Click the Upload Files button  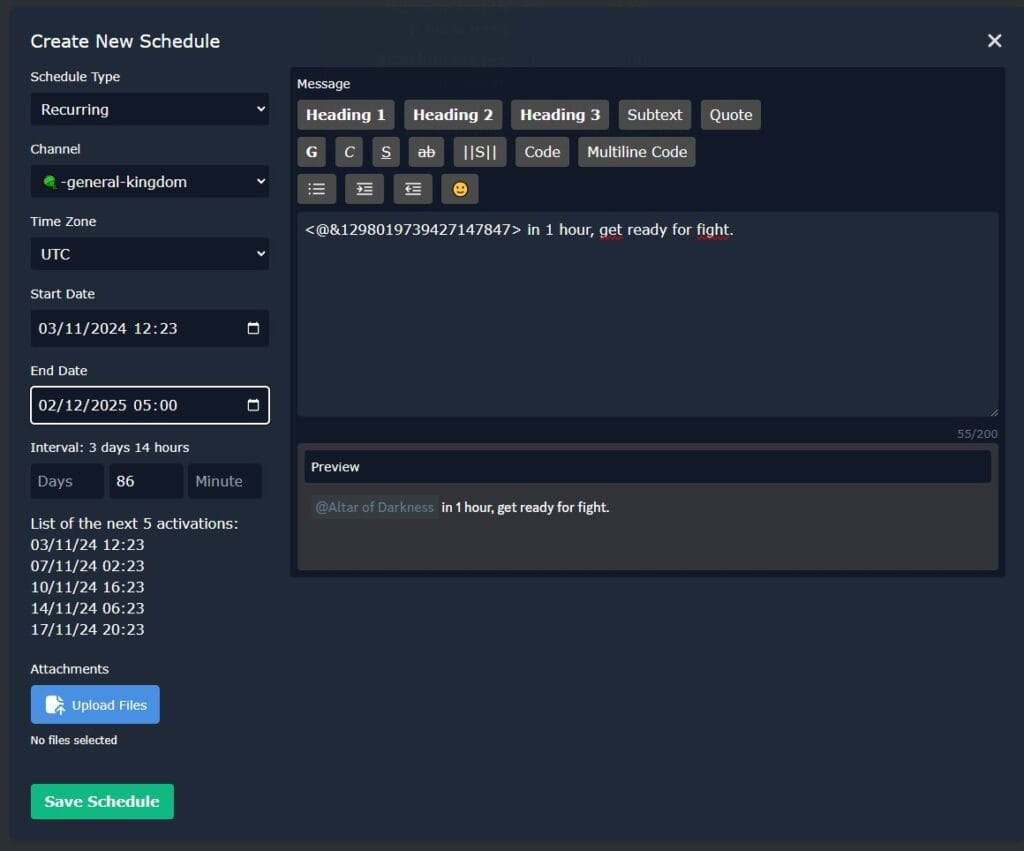95,704
